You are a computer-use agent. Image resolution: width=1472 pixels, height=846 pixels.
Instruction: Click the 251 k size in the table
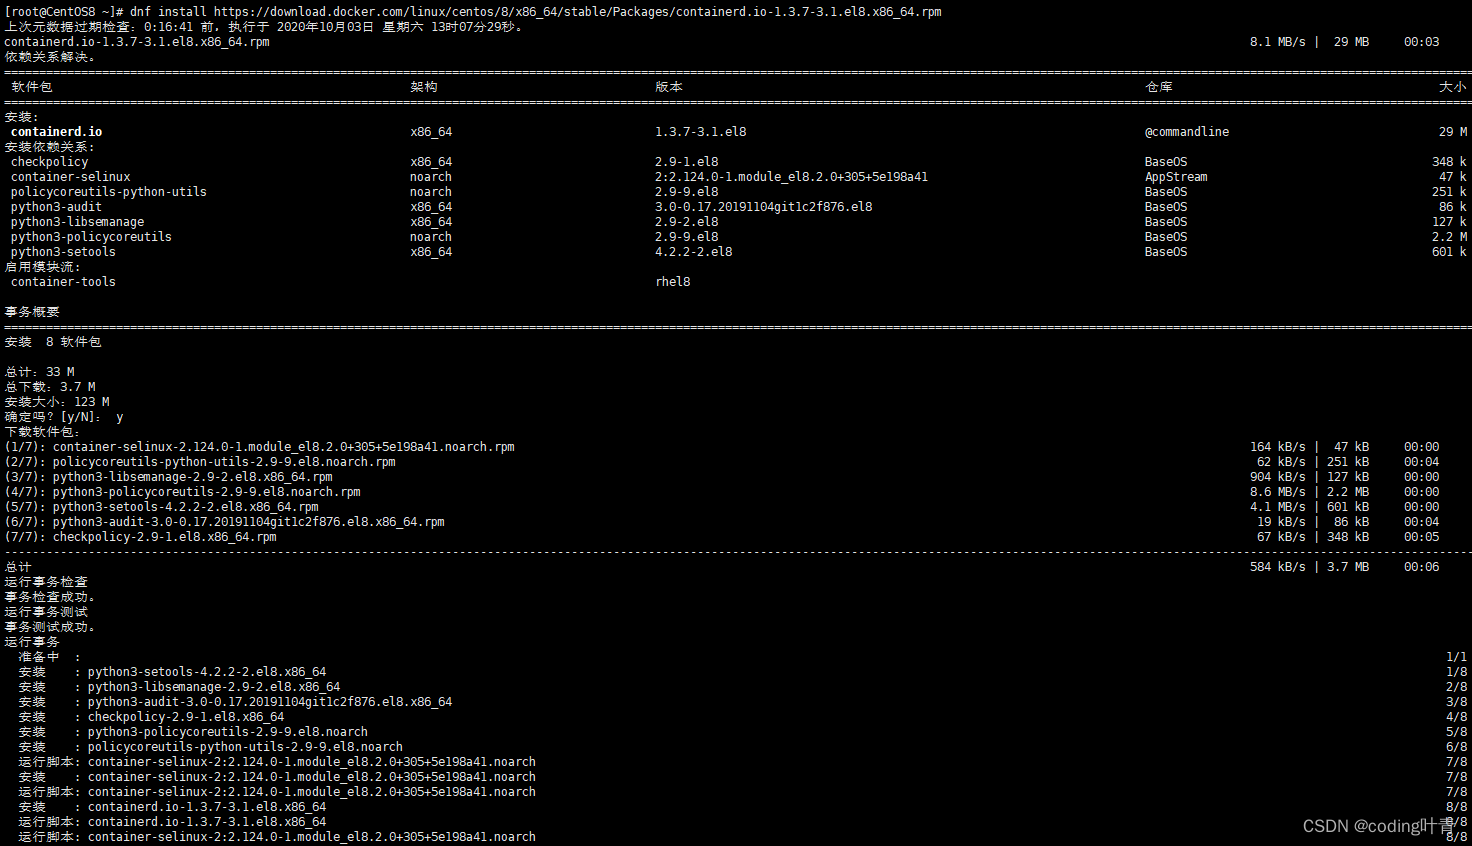pyautogui.click(x=1449, y=192)
